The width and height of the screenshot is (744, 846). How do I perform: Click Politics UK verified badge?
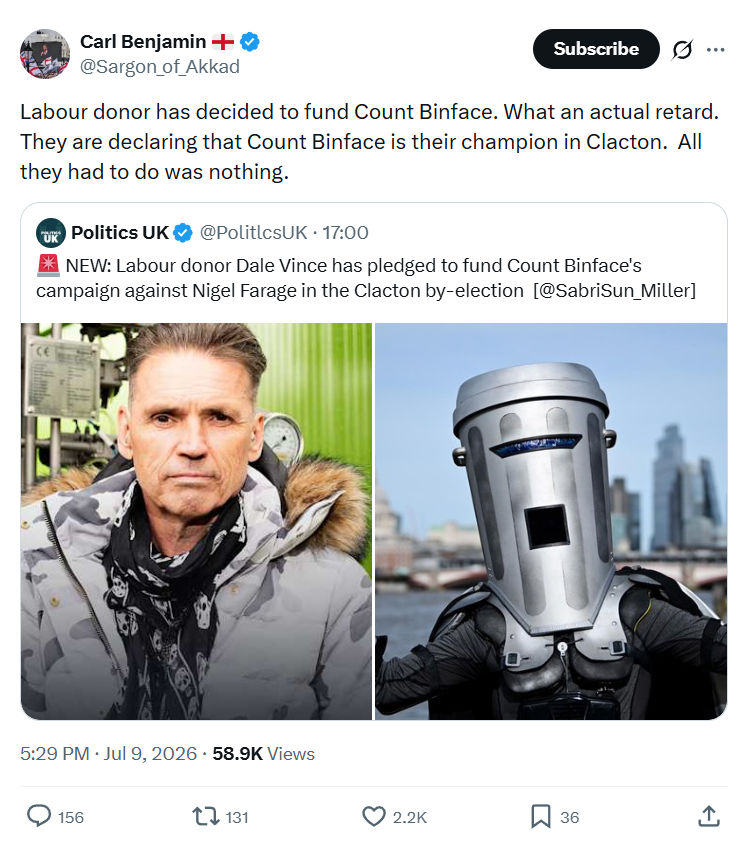coord(183,233)
